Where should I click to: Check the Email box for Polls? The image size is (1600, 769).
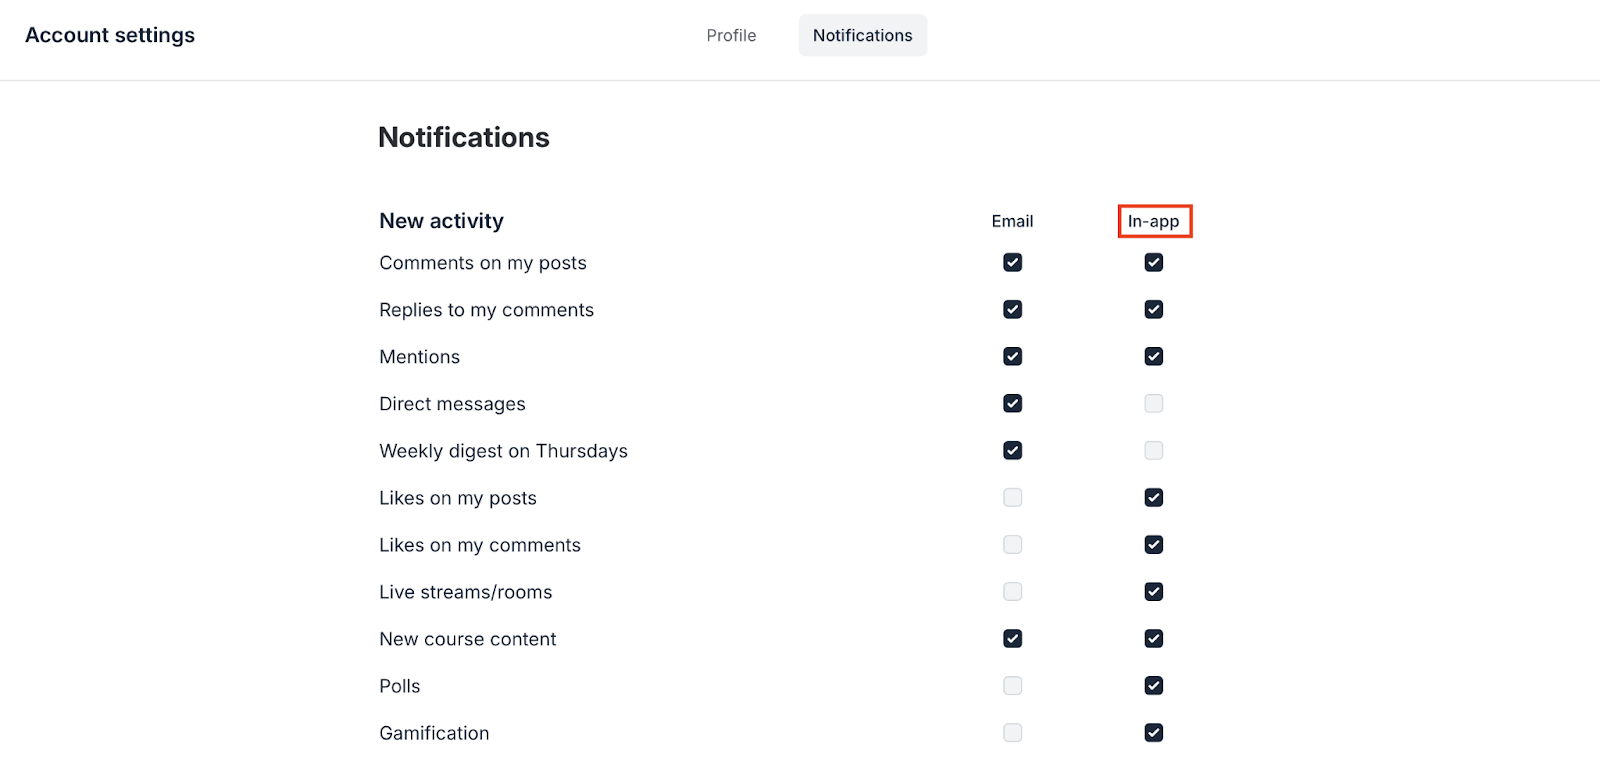1012,685
